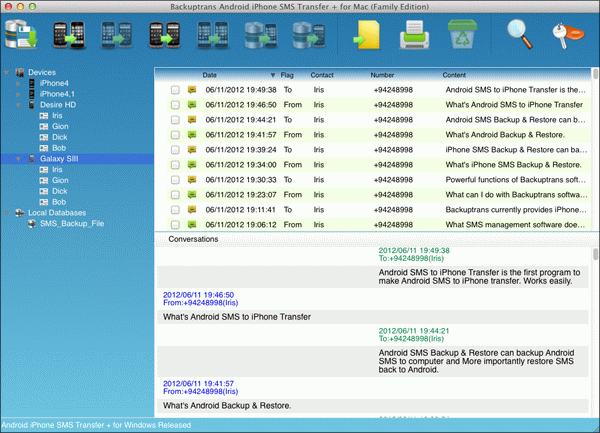Click the Android to iPhone transfer toolbar icon
Screen dimensions: 600x433
click(69, 35)
